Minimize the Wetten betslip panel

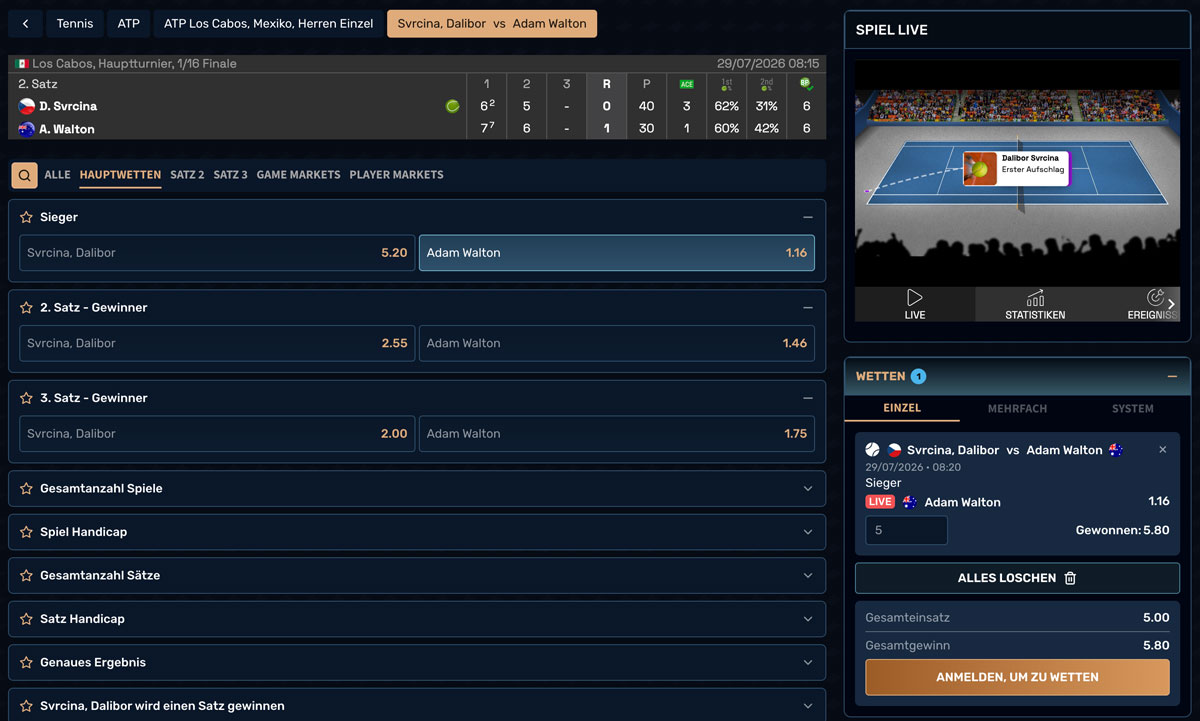pos(1172,377)
